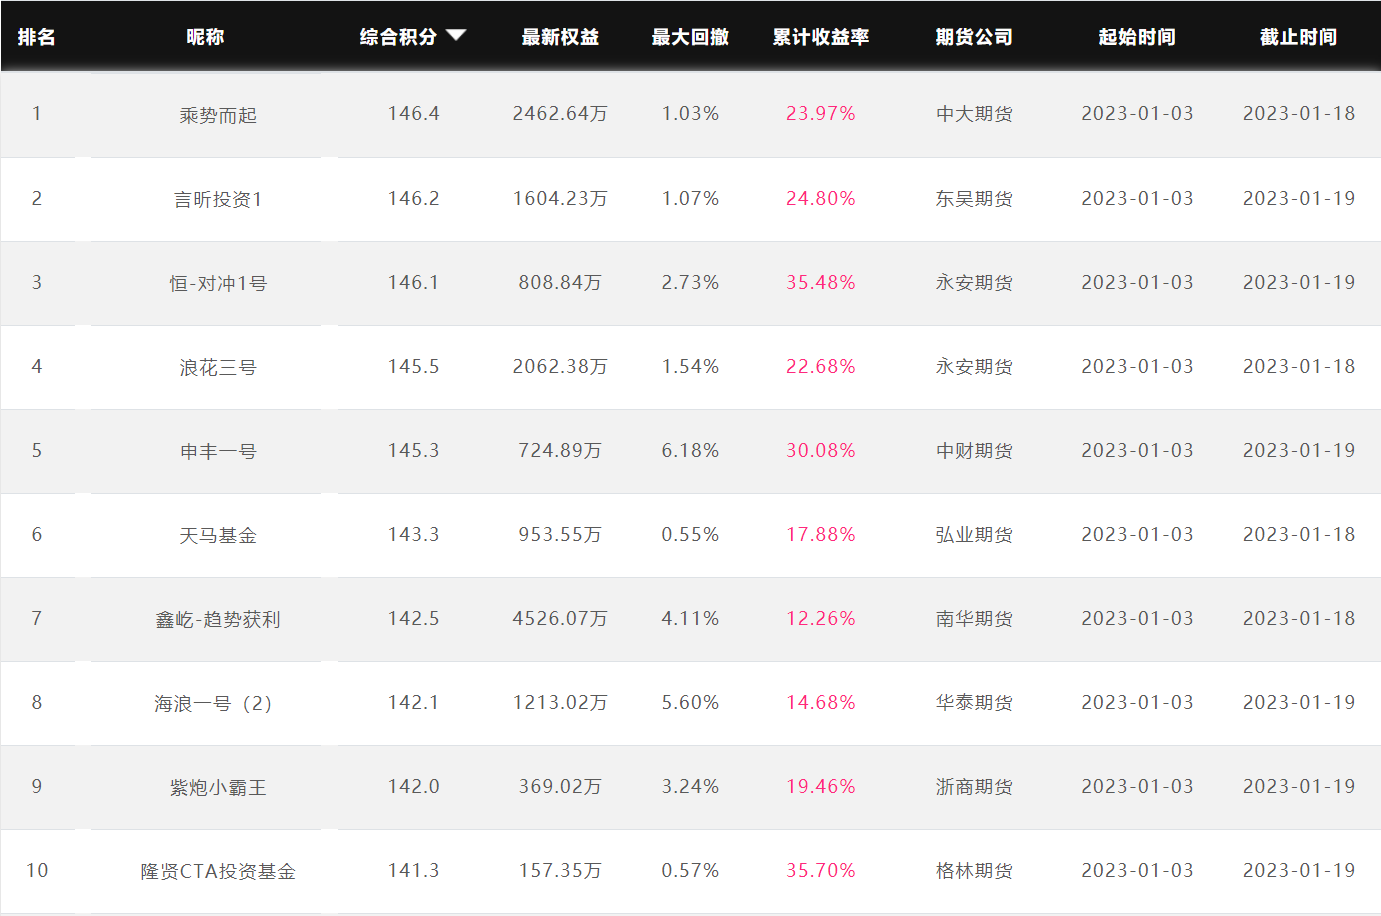The width and height of the screenshot is (1381, 916).
Task: Select return rate 30.08%
Action: pyautogui.click(x=821, y=450)
